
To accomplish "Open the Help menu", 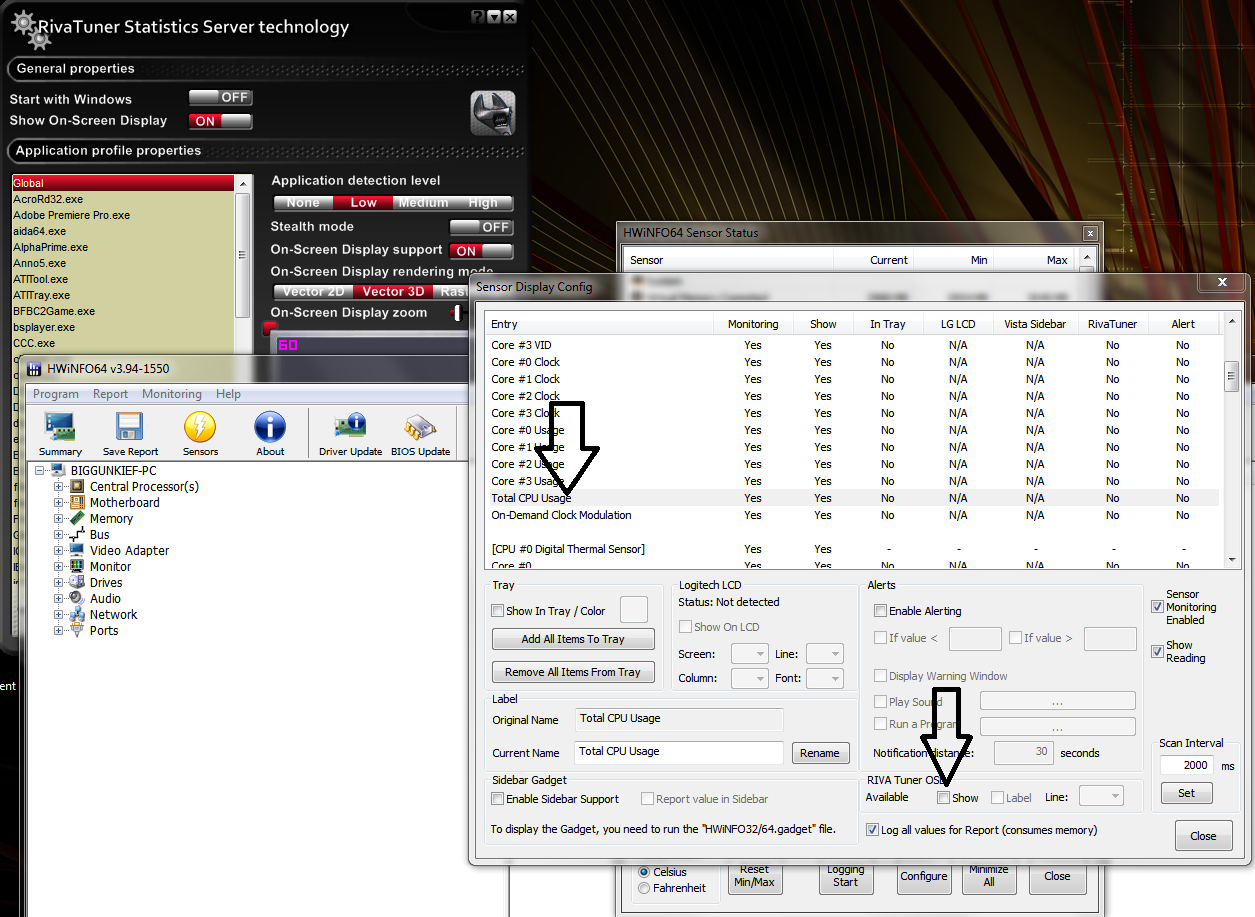I will point(229,394).
